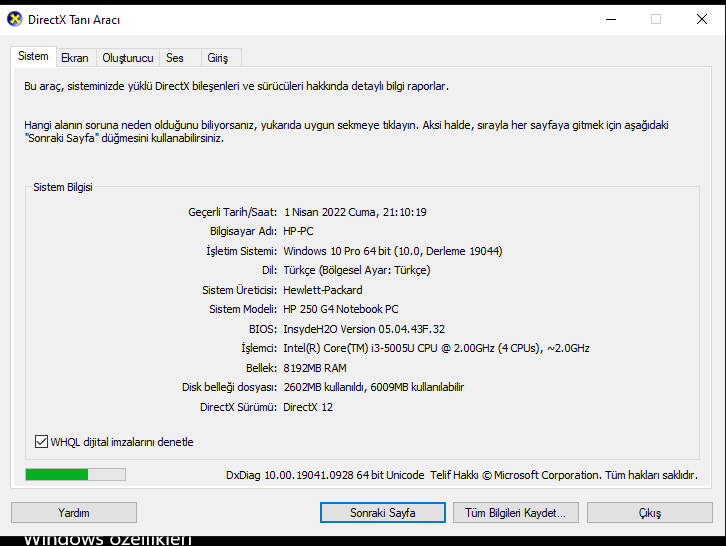
Task: Click Tüm Bilgileri Kaydet button
Action: pyautogui.click(x=515, y=513)
